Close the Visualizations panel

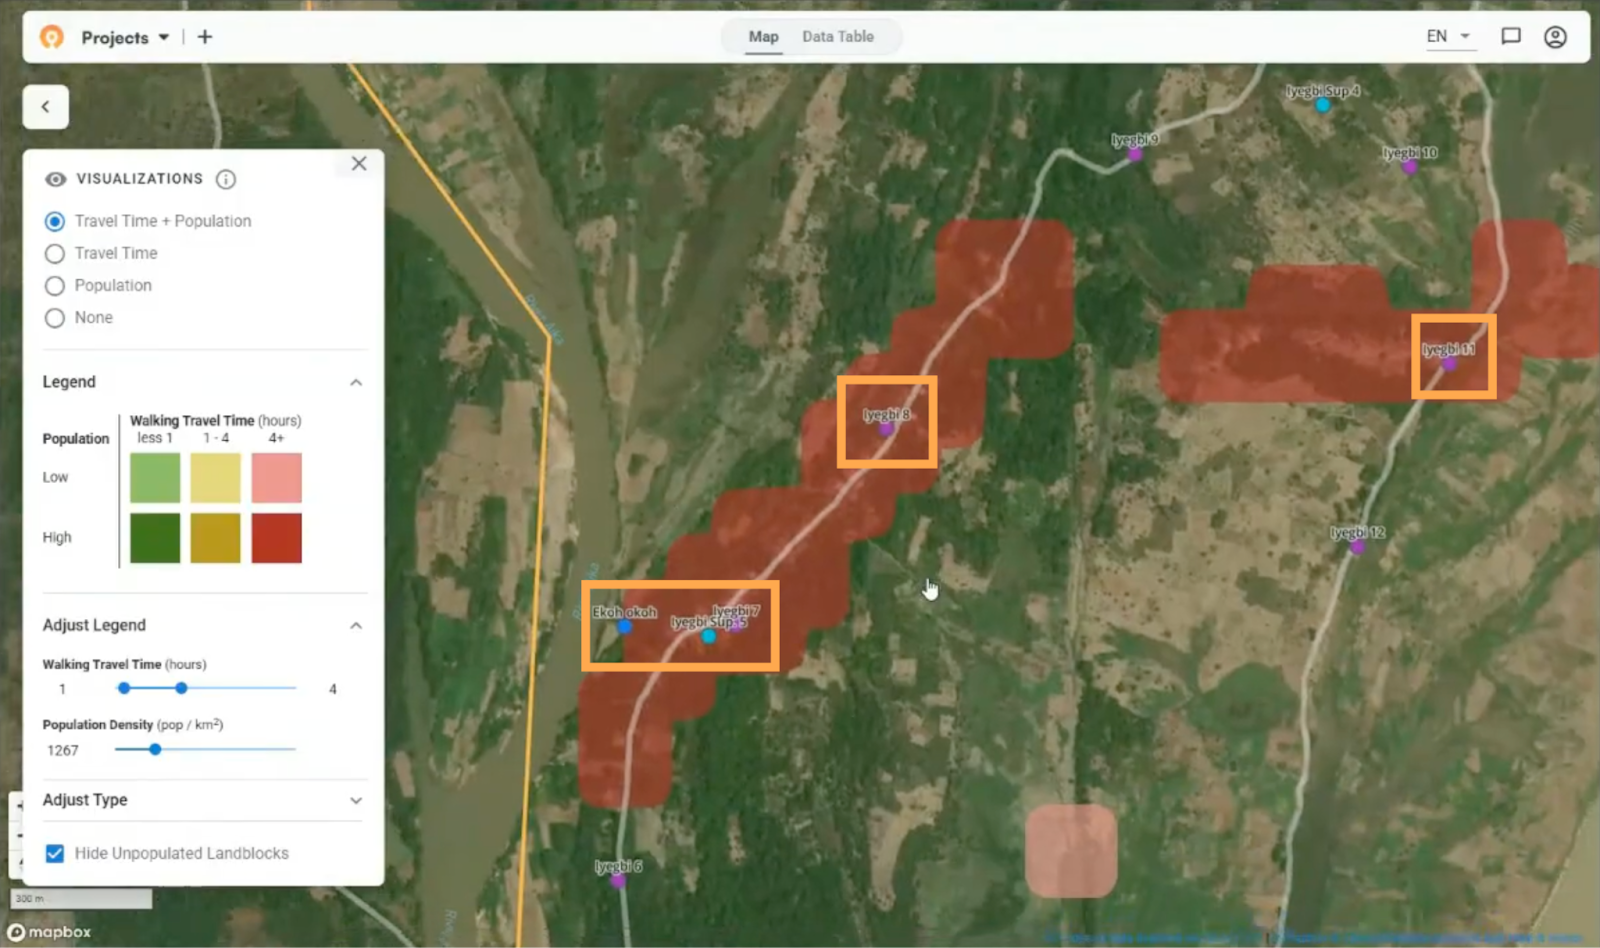pos(359,164)
